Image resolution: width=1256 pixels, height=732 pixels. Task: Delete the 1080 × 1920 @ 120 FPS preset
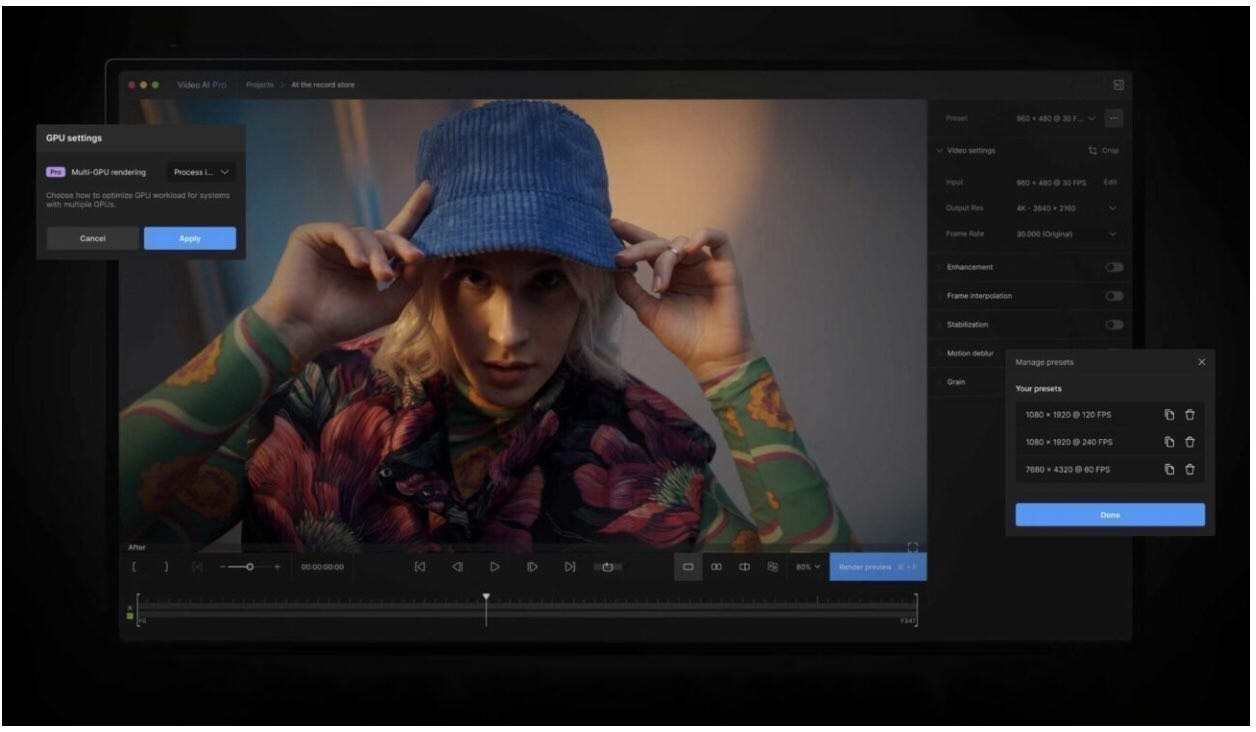1189,415
